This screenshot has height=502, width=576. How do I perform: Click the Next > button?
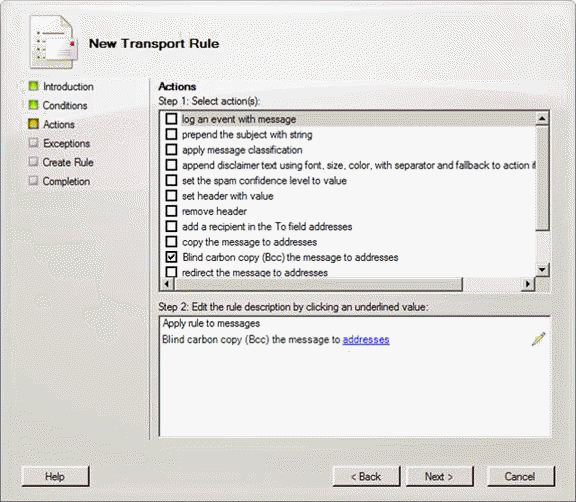[440, 476]
